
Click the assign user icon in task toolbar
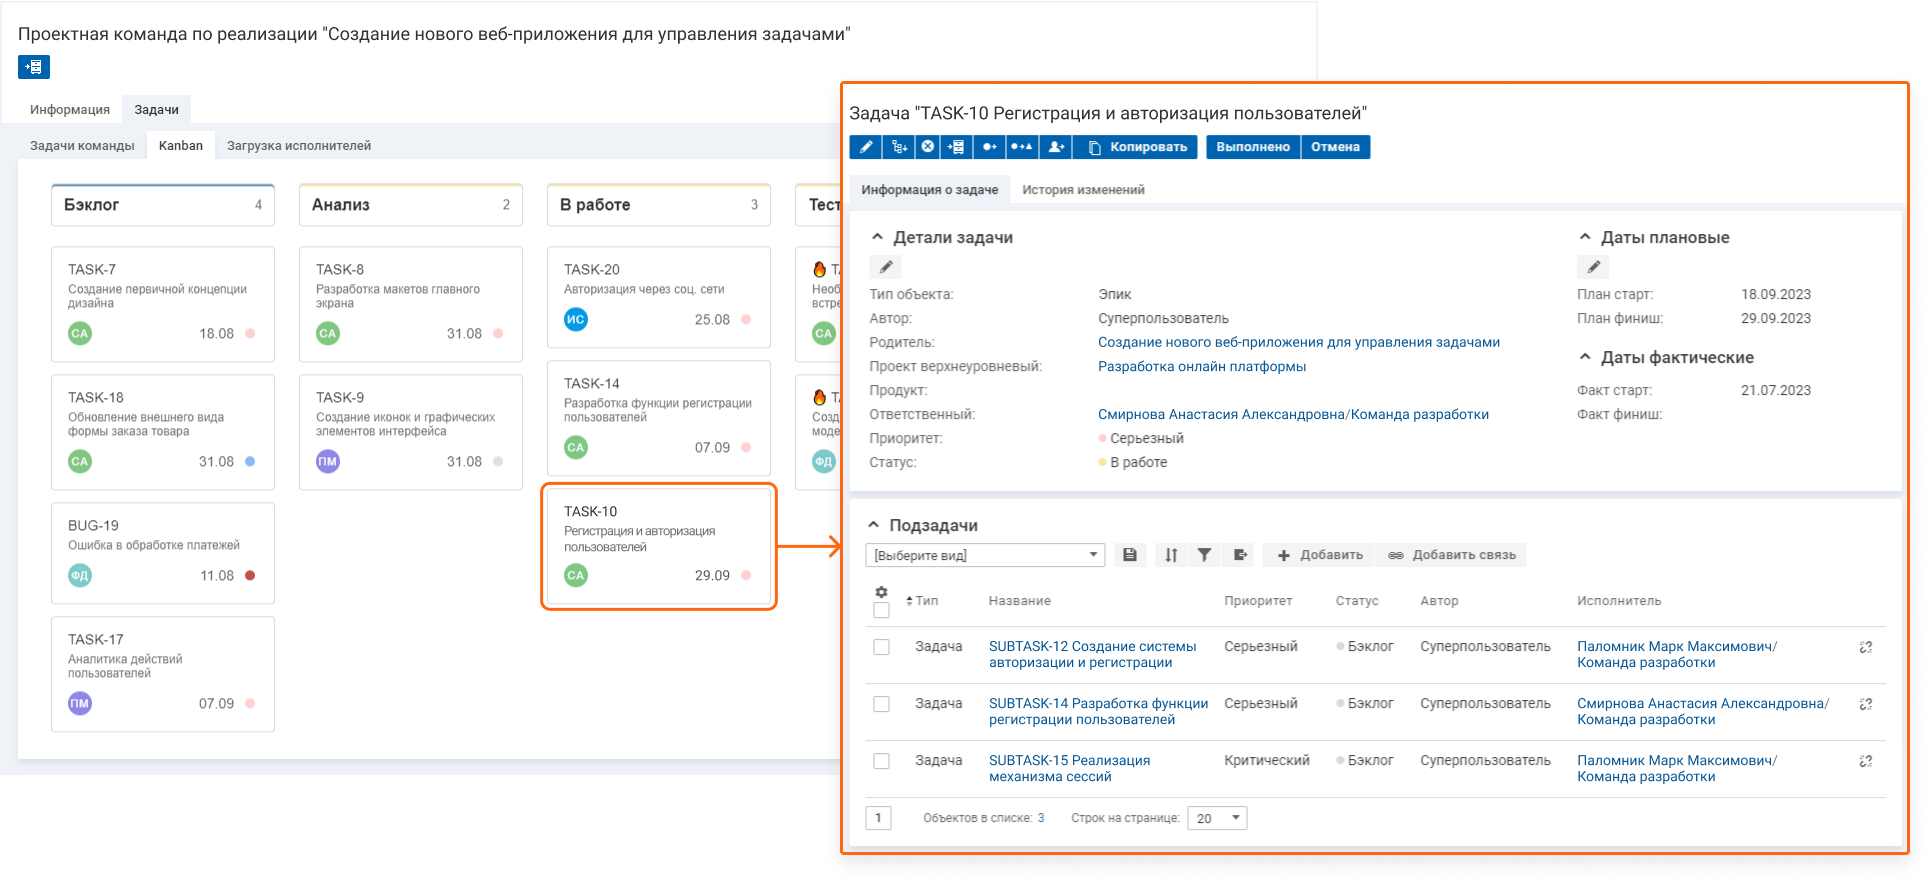pos(1056,147)
